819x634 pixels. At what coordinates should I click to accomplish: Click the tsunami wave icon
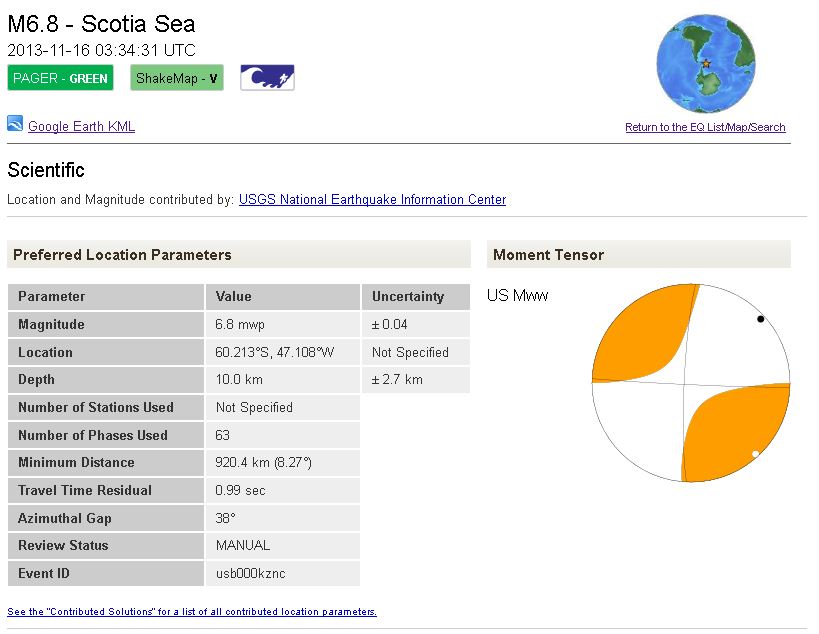[267, 78]
